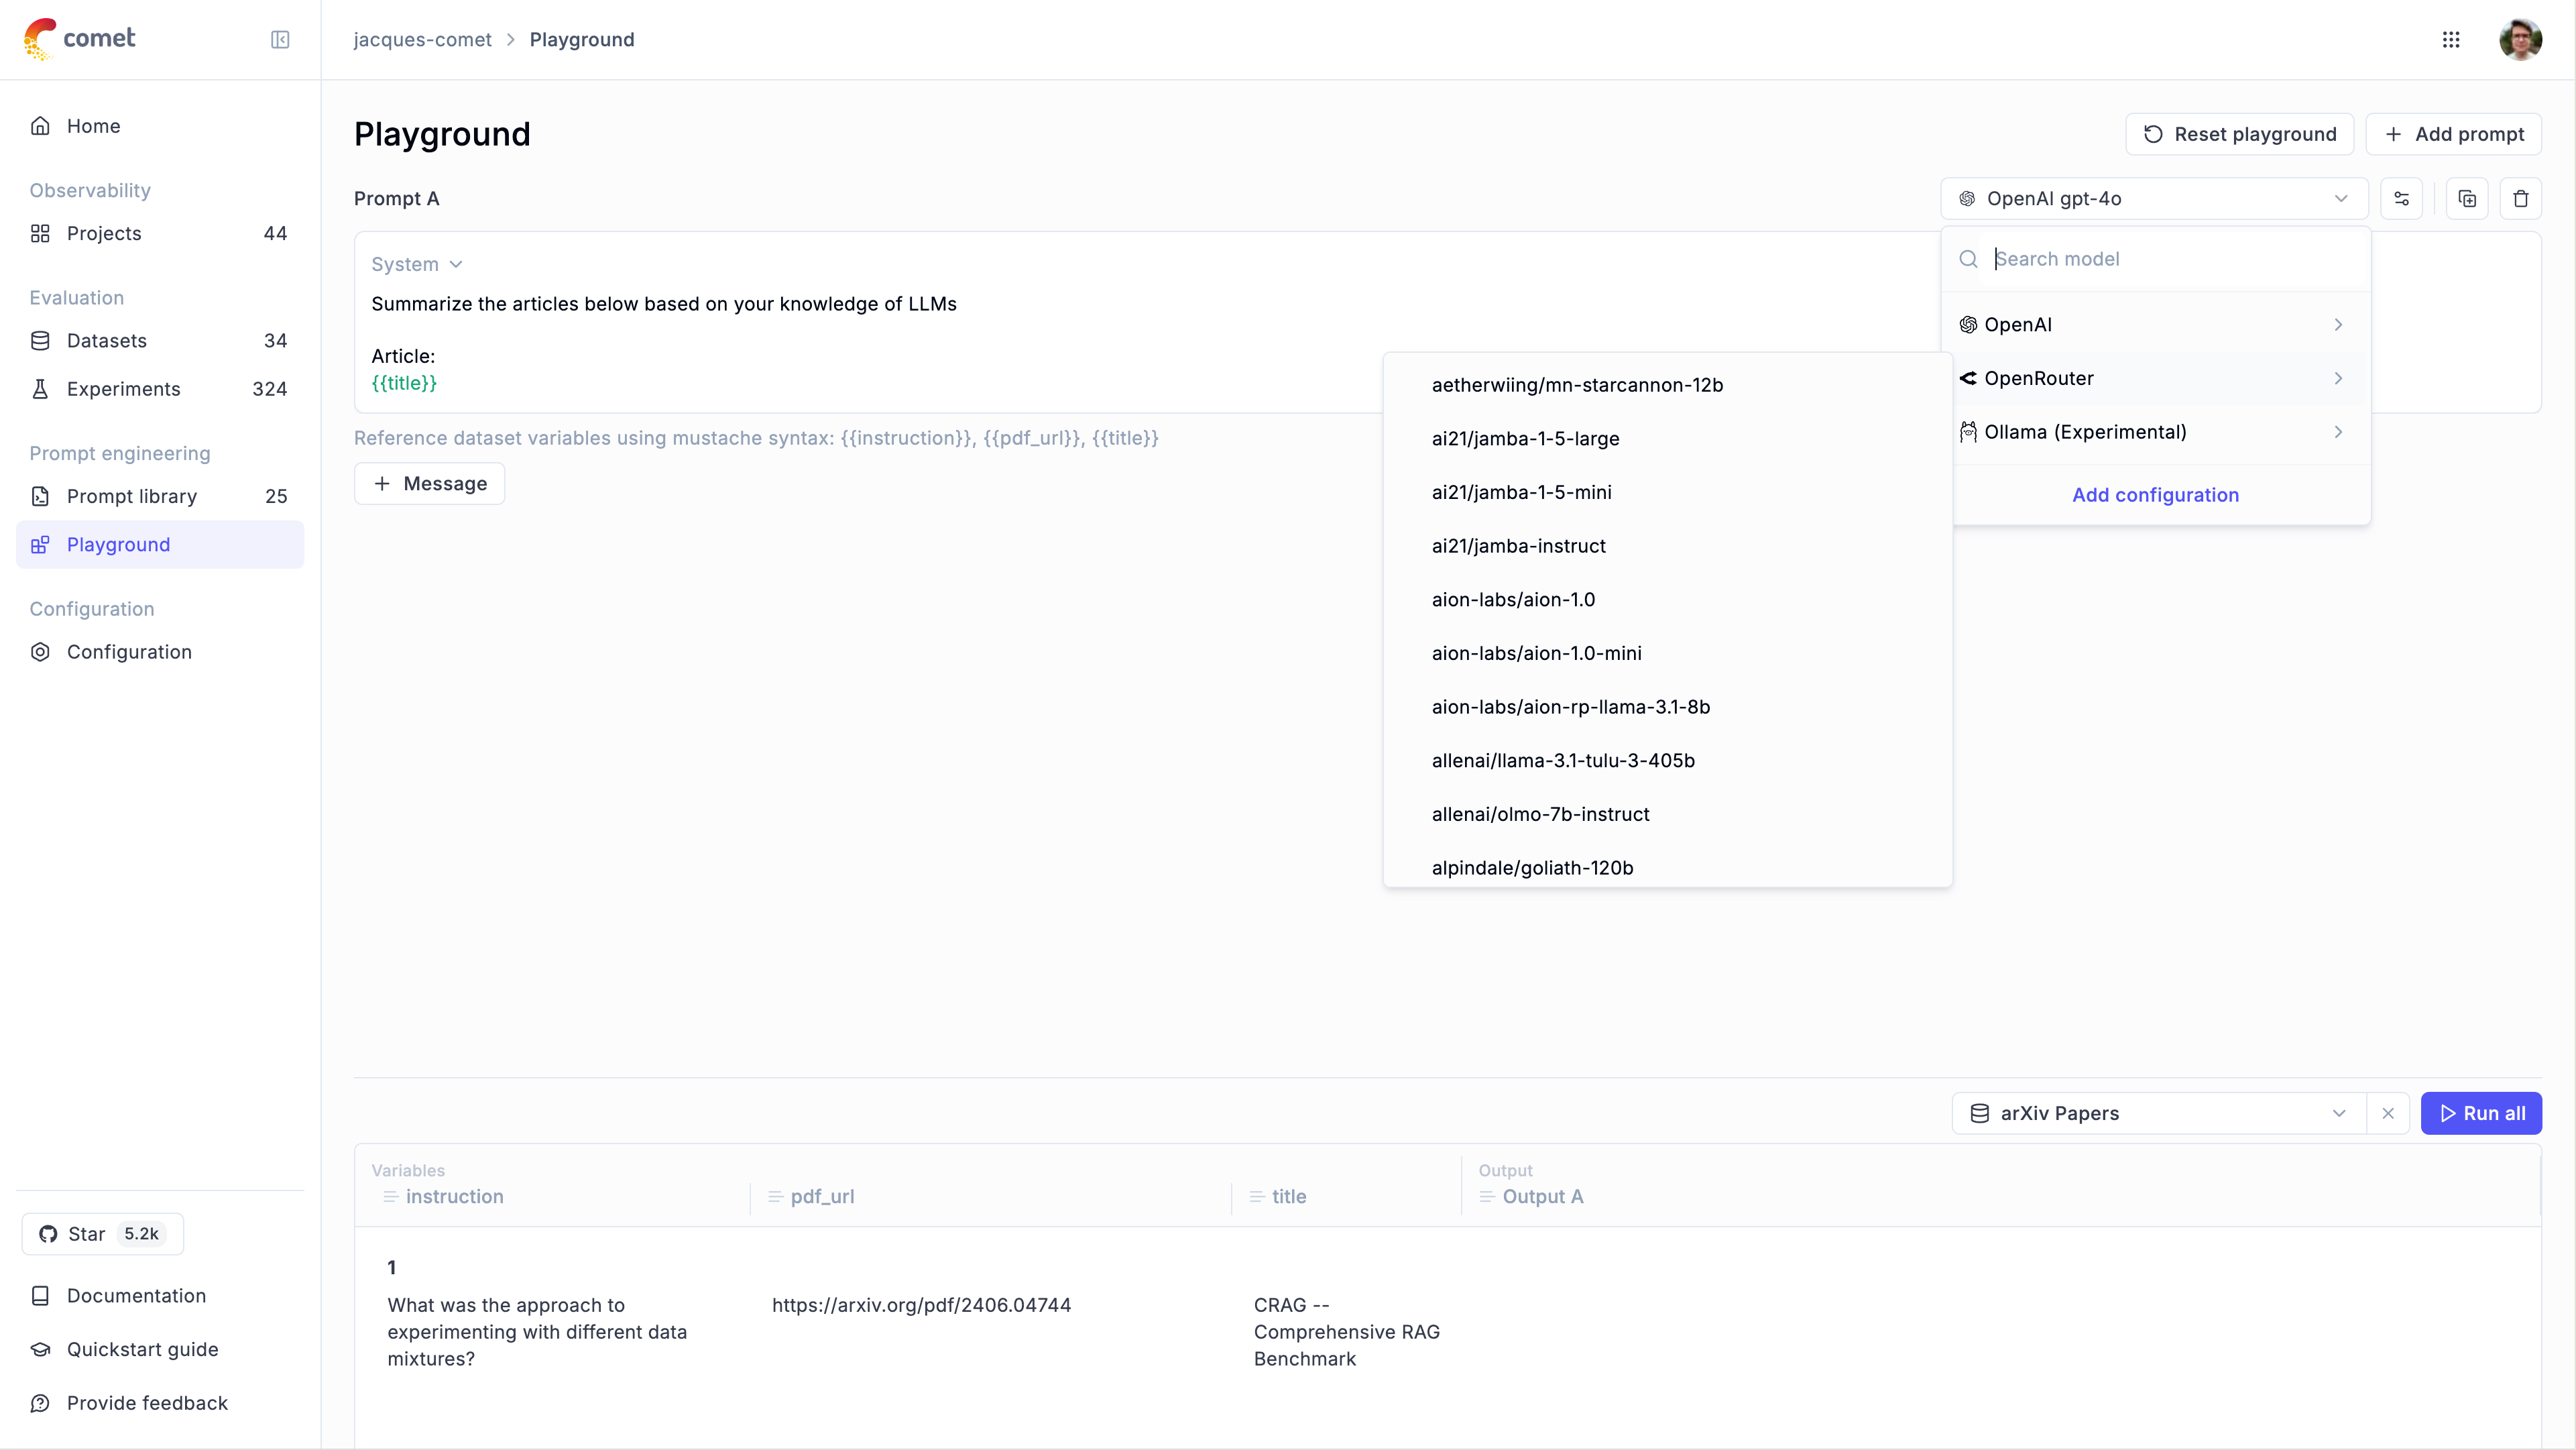This screenshot has height=1450, width=2576.
Task: Open model parameters settings icon
Action: (x=2401, y=198)
